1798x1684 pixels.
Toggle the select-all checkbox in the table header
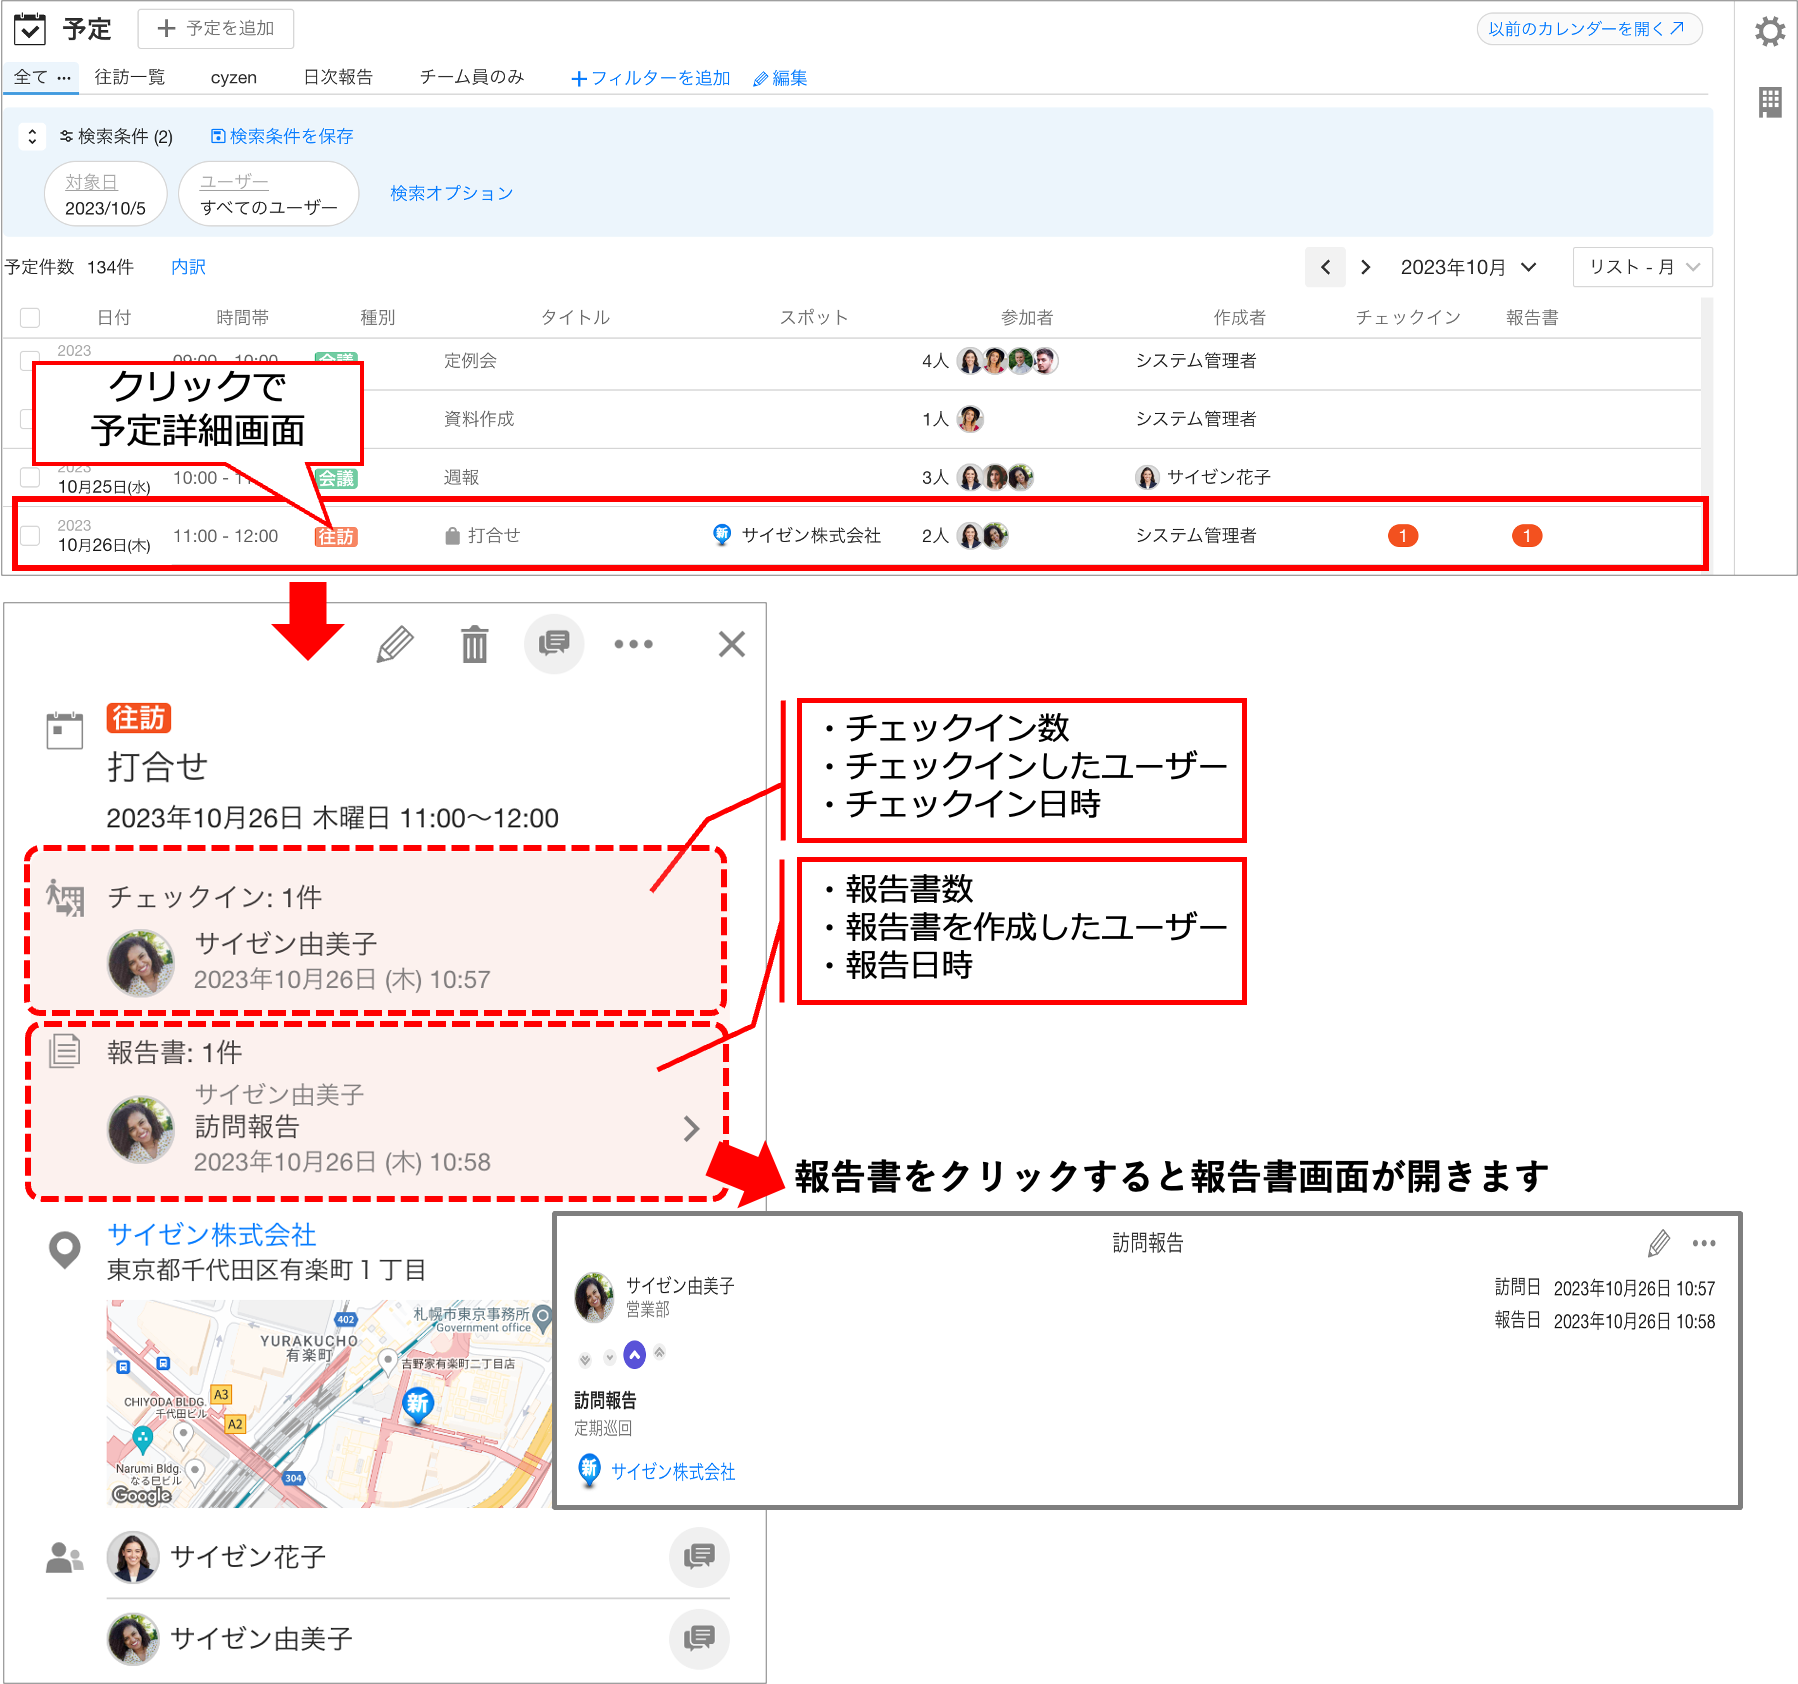(30, 318)
